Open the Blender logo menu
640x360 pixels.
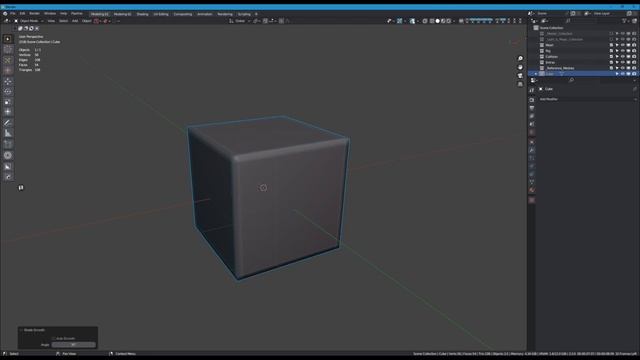(x=5, y=13)
